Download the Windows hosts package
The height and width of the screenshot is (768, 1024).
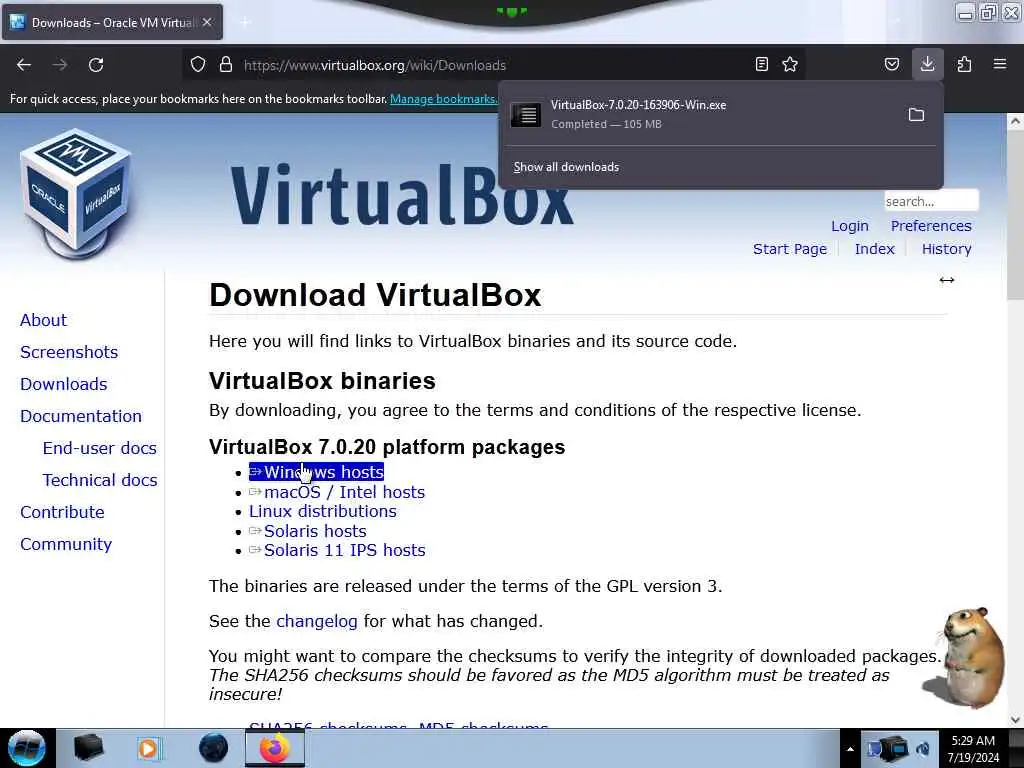[x=316, y=472]
